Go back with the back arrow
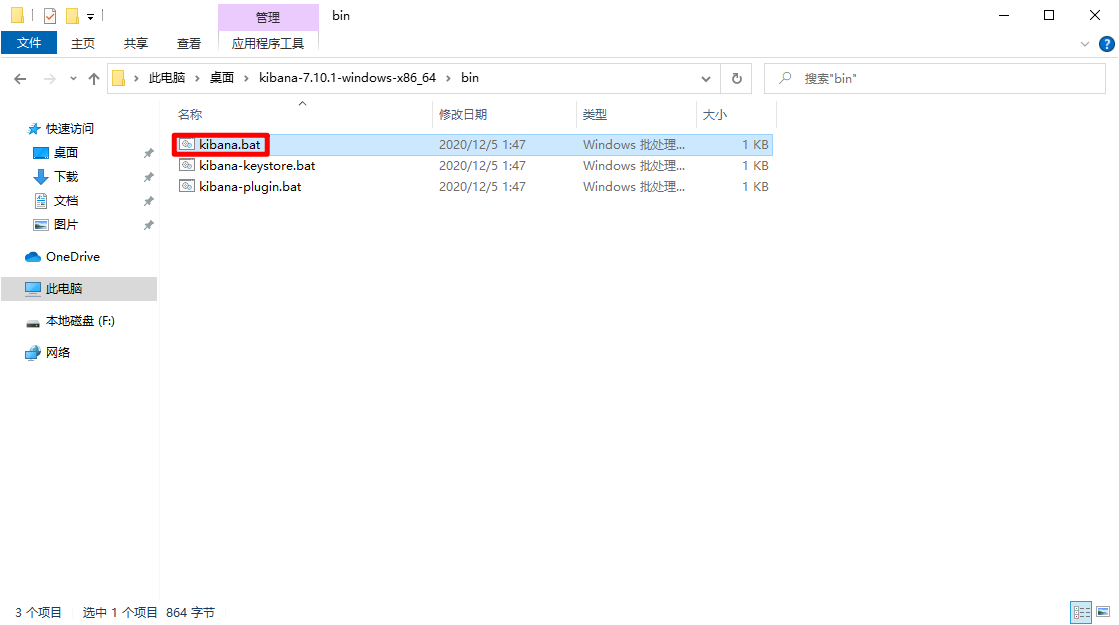The width and height of the screenshot is (1119, 625). point(20,78)
